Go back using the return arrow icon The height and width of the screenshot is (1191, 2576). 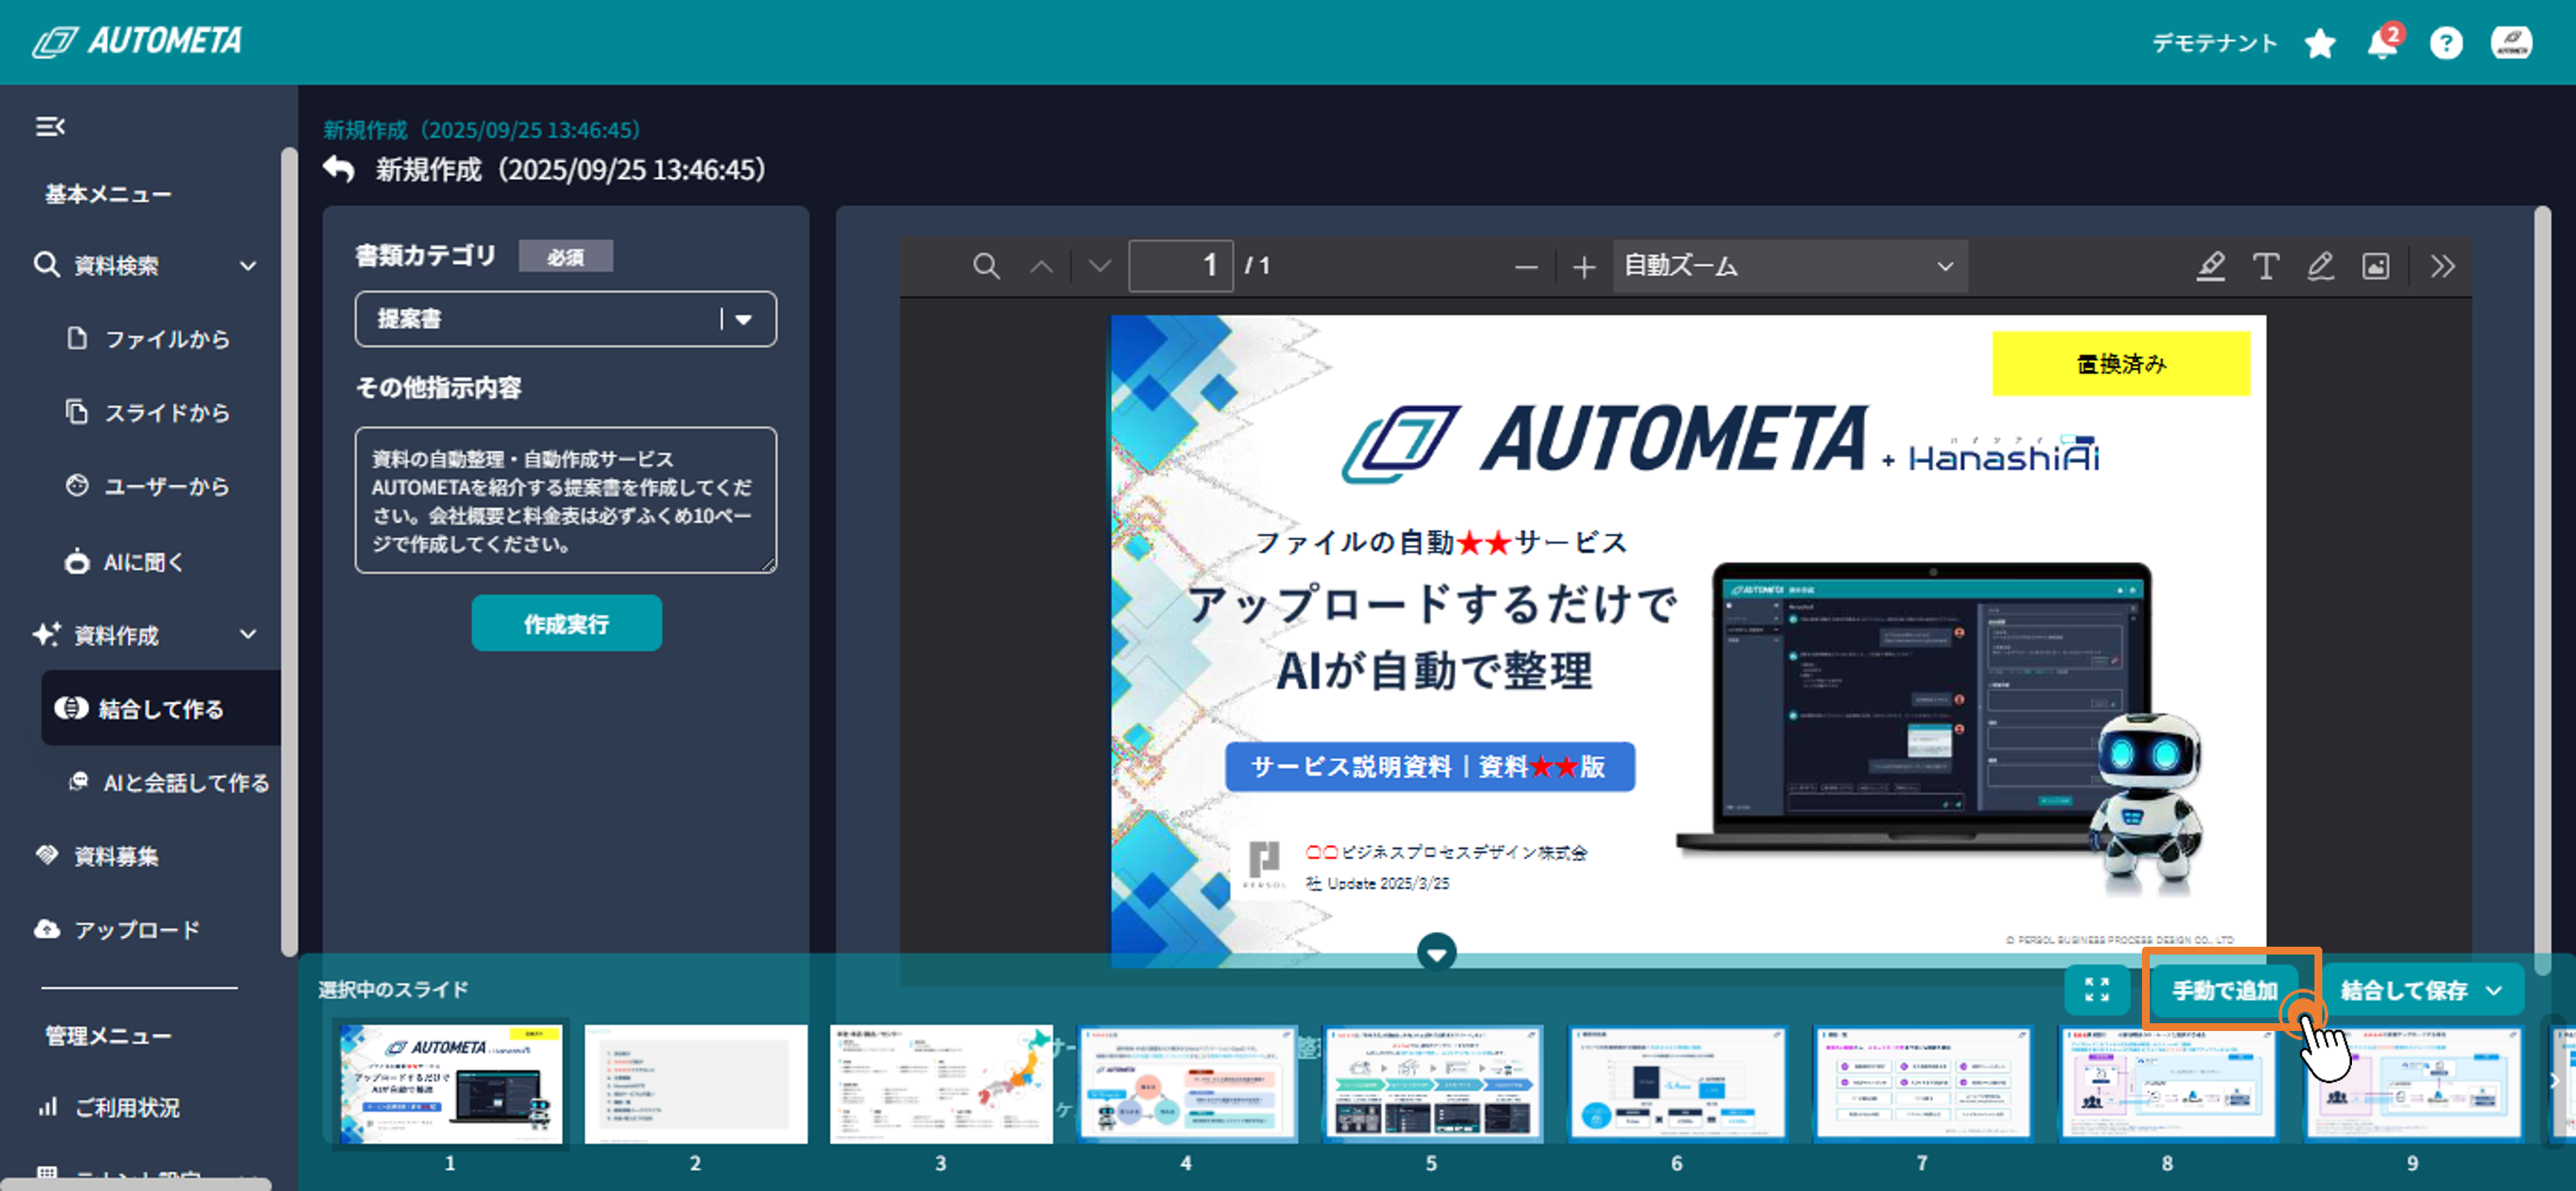tap(339, 169)
